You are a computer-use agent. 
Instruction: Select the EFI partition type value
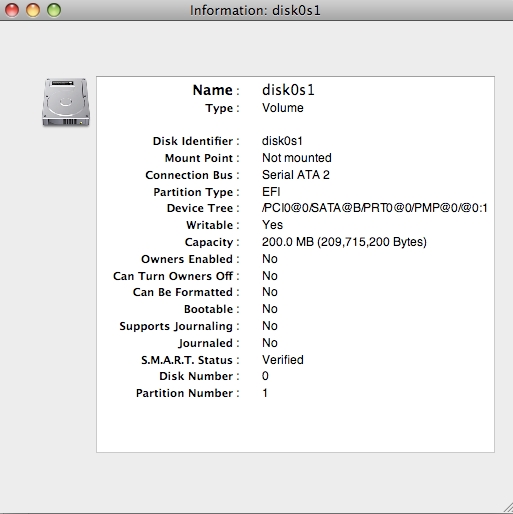271,192
